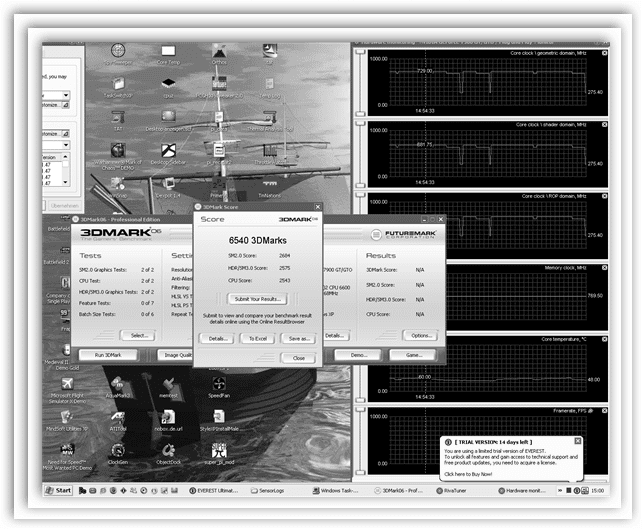Open the Orthos desktop icon
The width and height of the screenshot is (643, 530).
[x=219, y=55]
